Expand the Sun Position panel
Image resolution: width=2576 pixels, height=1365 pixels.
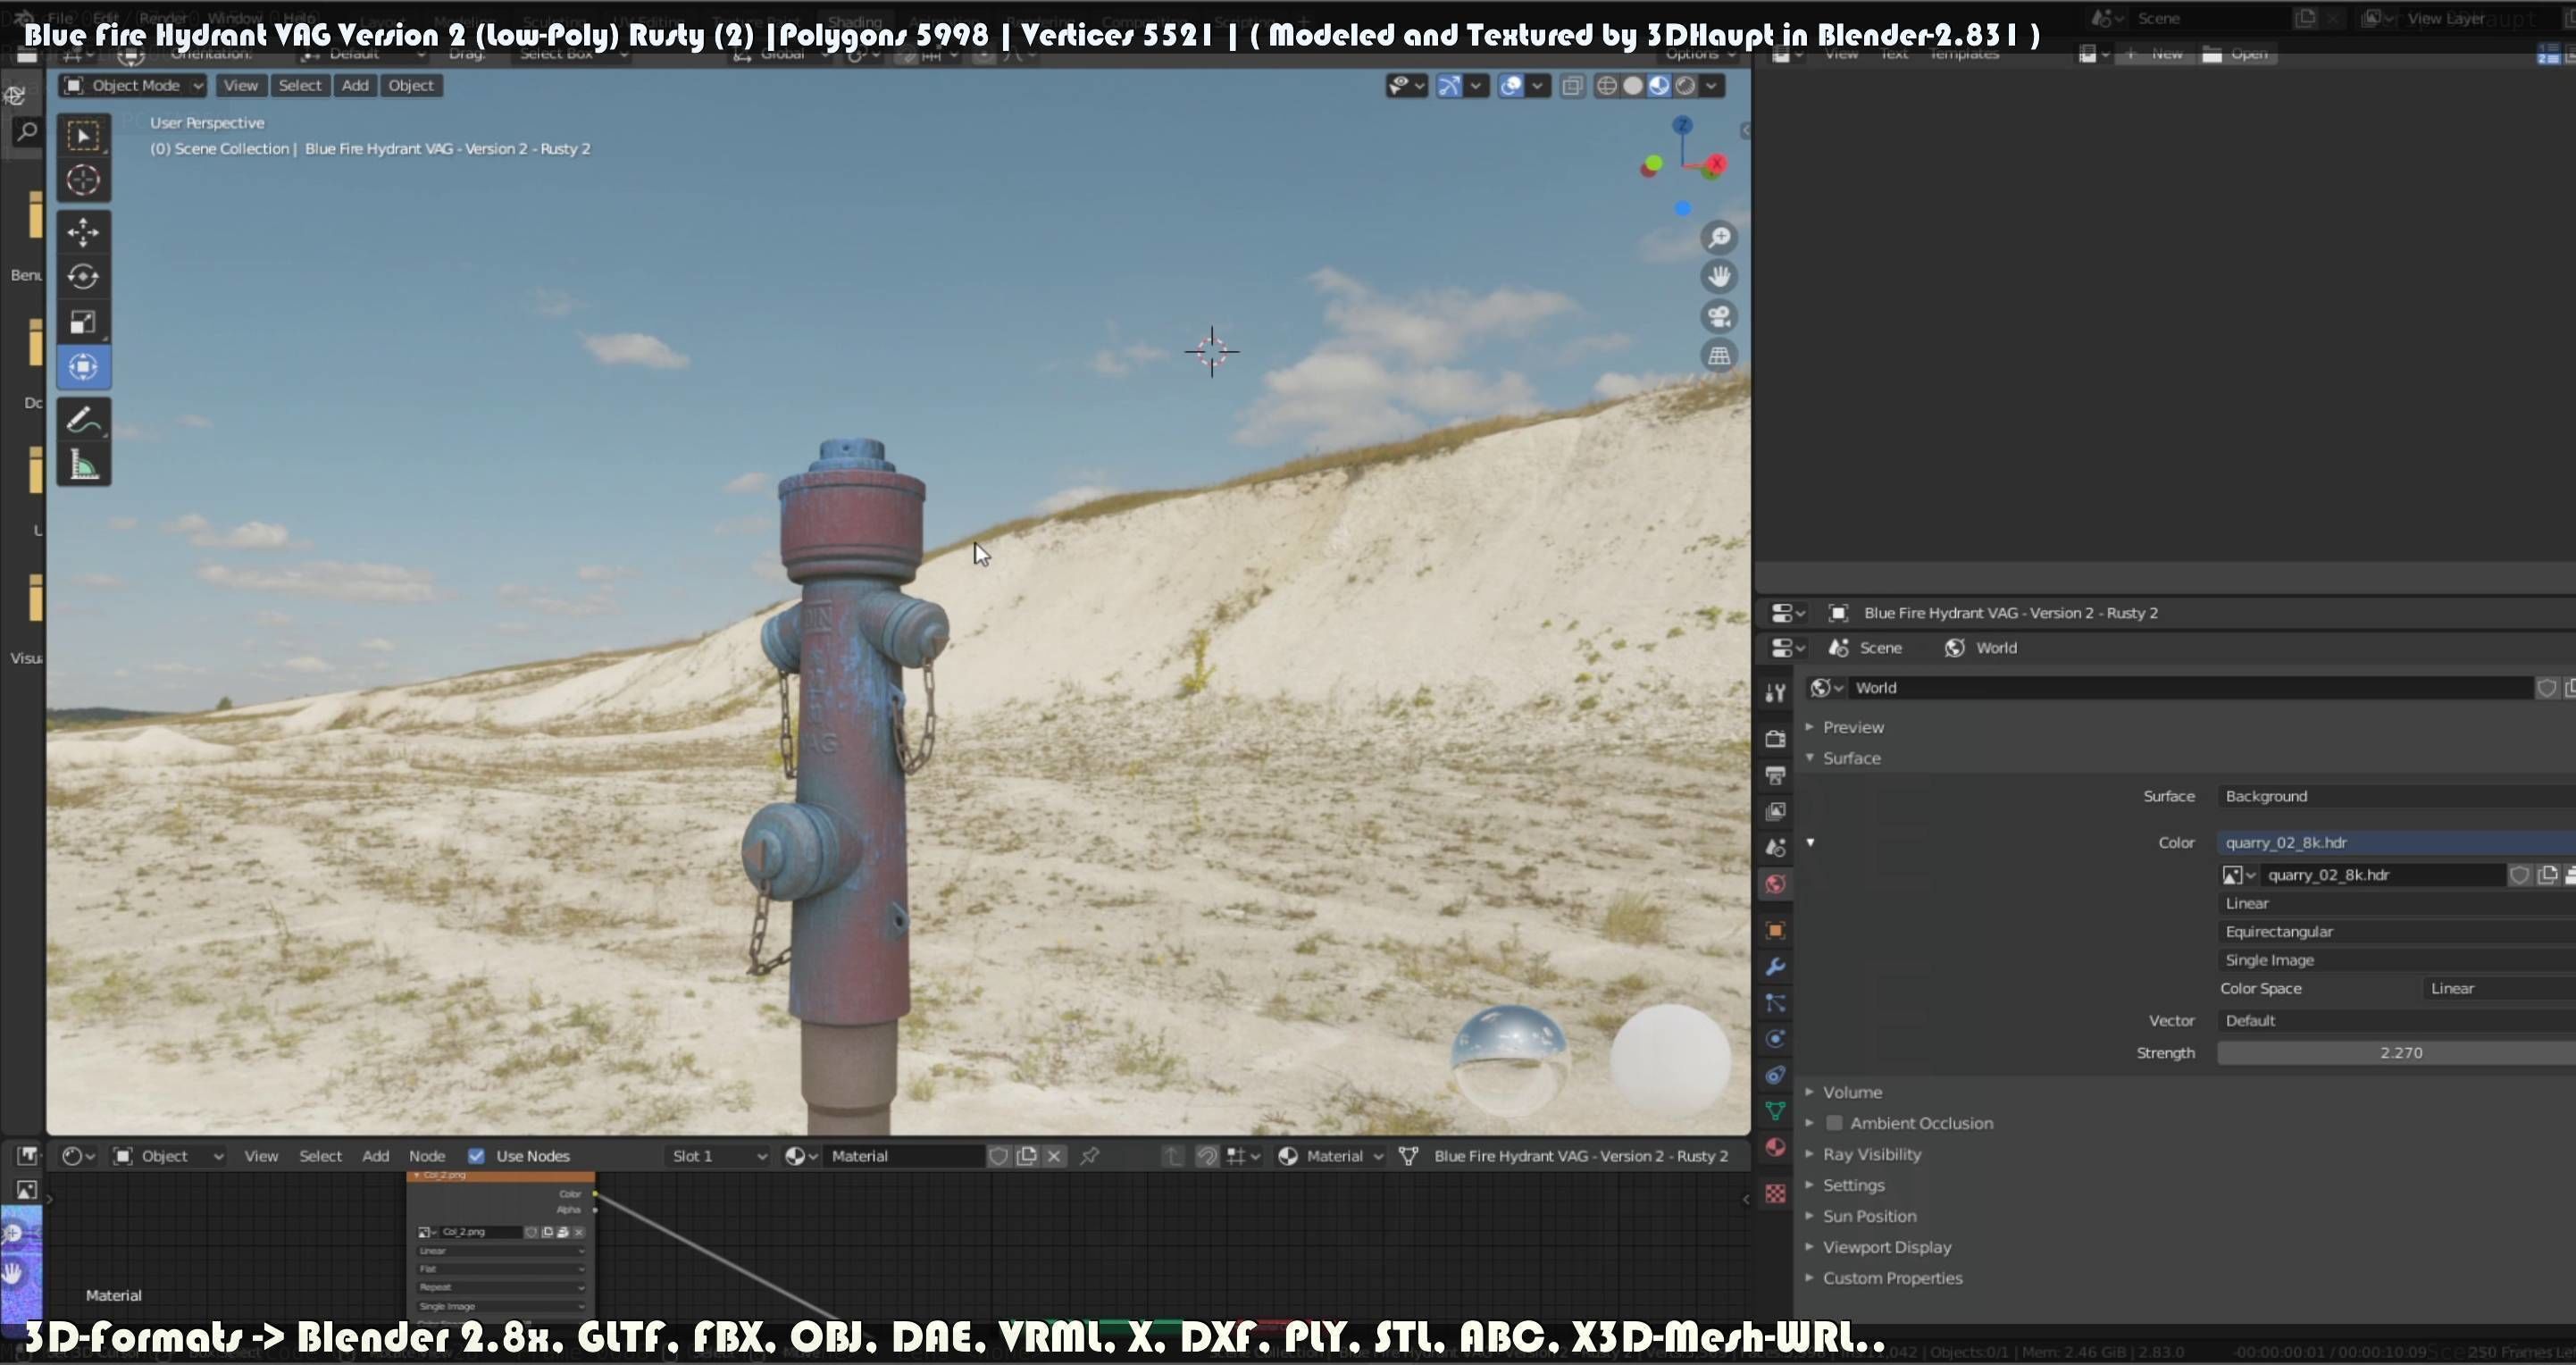1868,1216
